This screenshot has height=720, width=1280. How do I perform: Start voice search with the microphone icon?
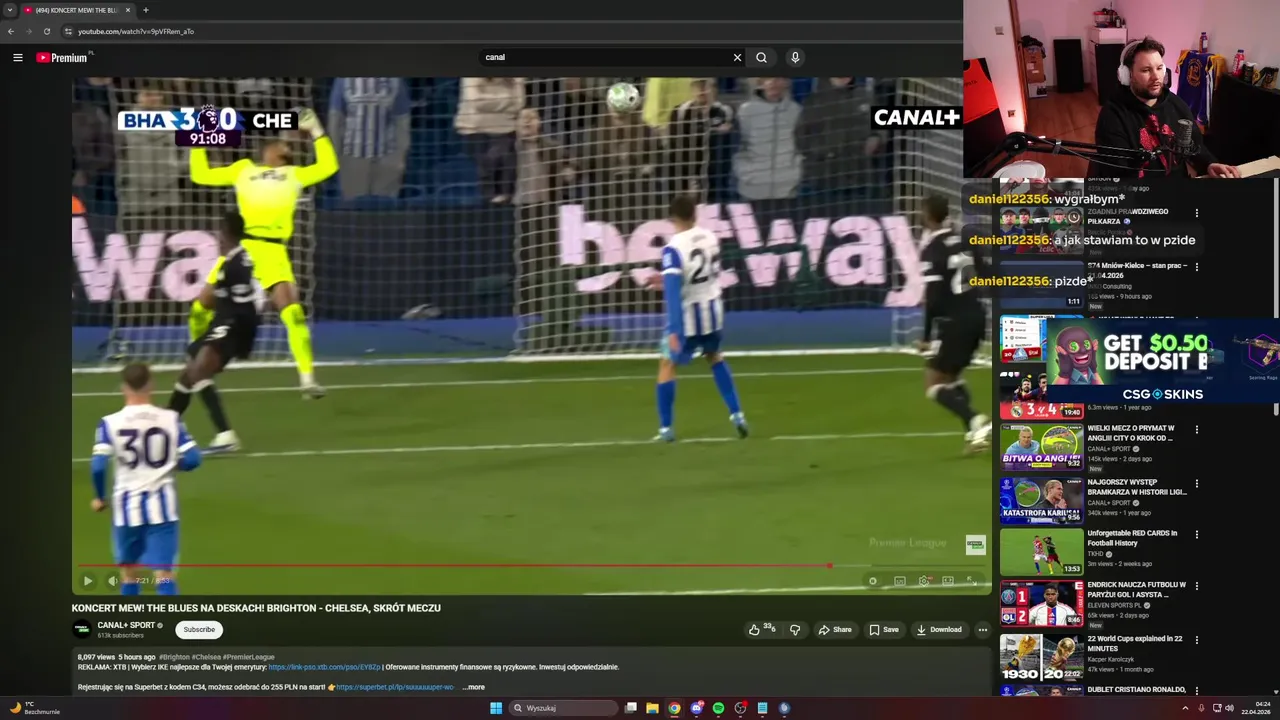(x=795, y=57)
